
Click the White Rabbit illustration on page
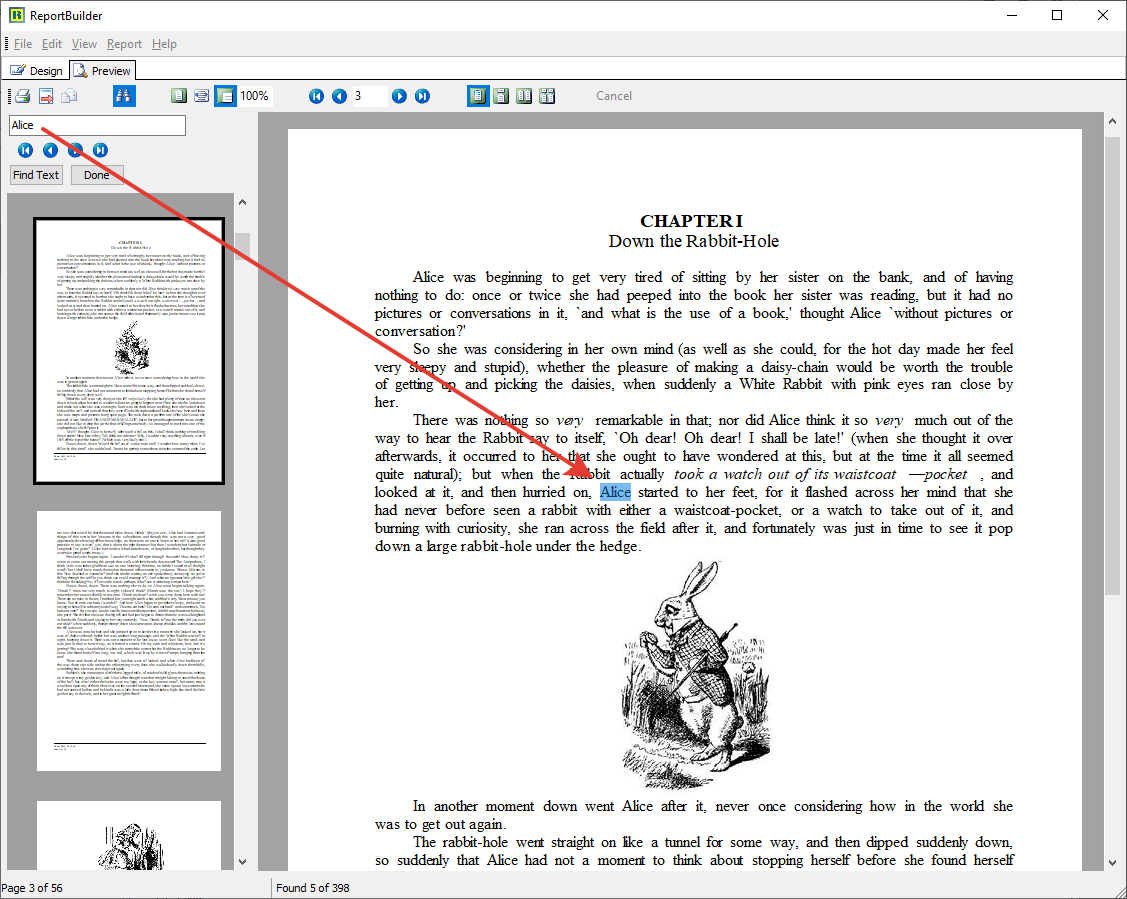(x=695, y=675)
